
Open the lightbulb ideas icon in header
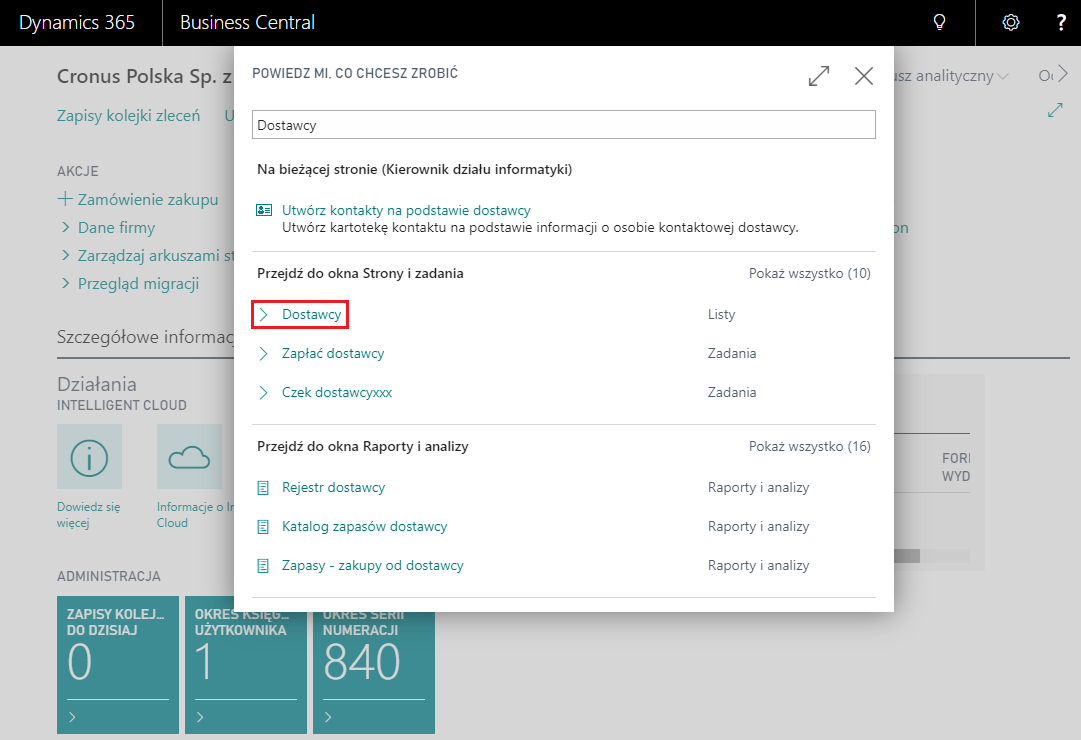[939, 23]
